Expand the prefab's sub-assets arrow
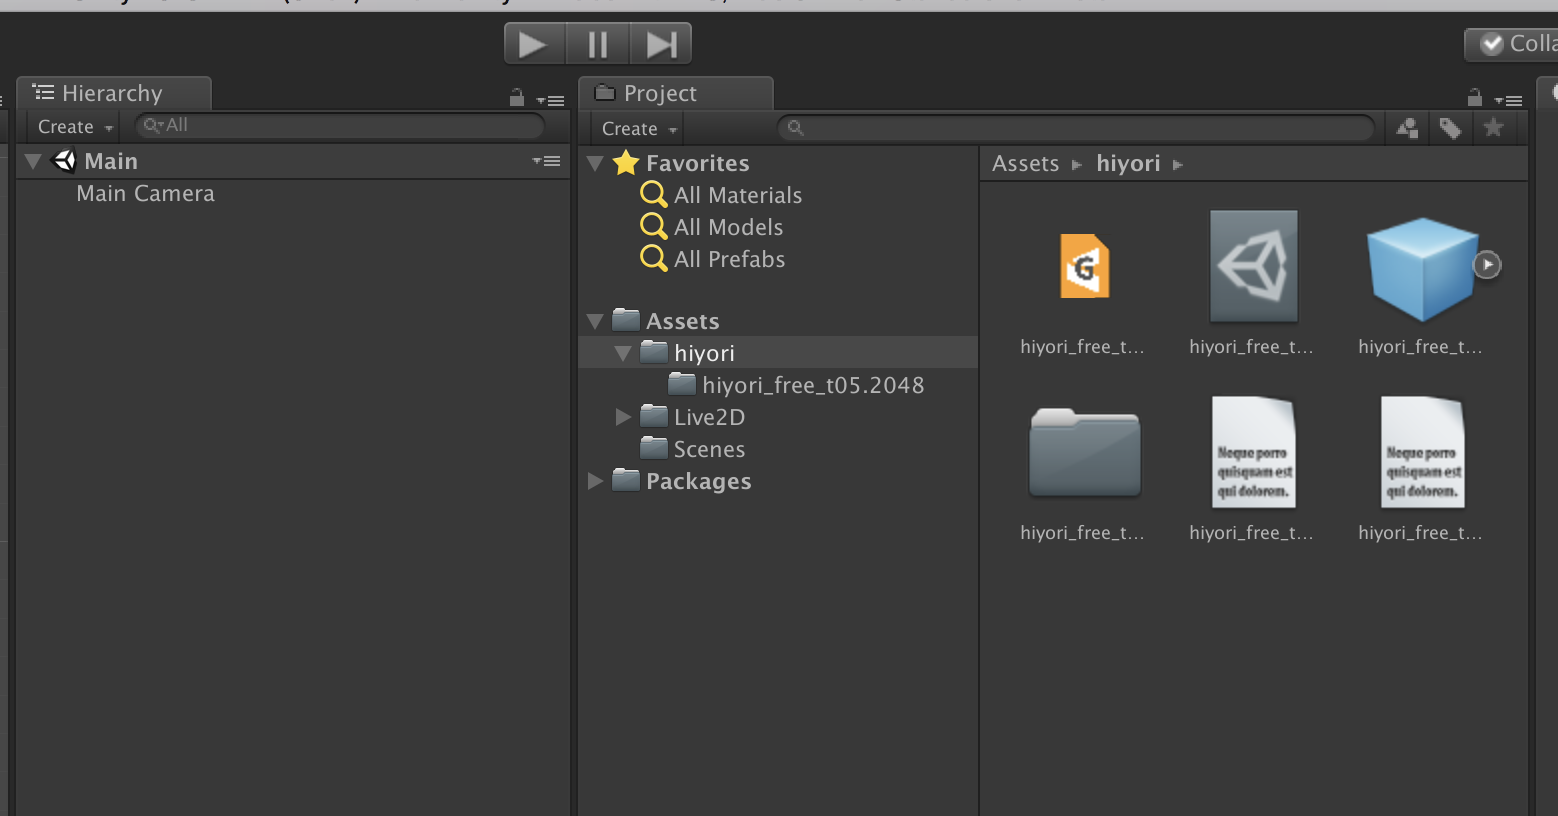This screenshot has width=1558, height=816. click(x=1488, y=265)
